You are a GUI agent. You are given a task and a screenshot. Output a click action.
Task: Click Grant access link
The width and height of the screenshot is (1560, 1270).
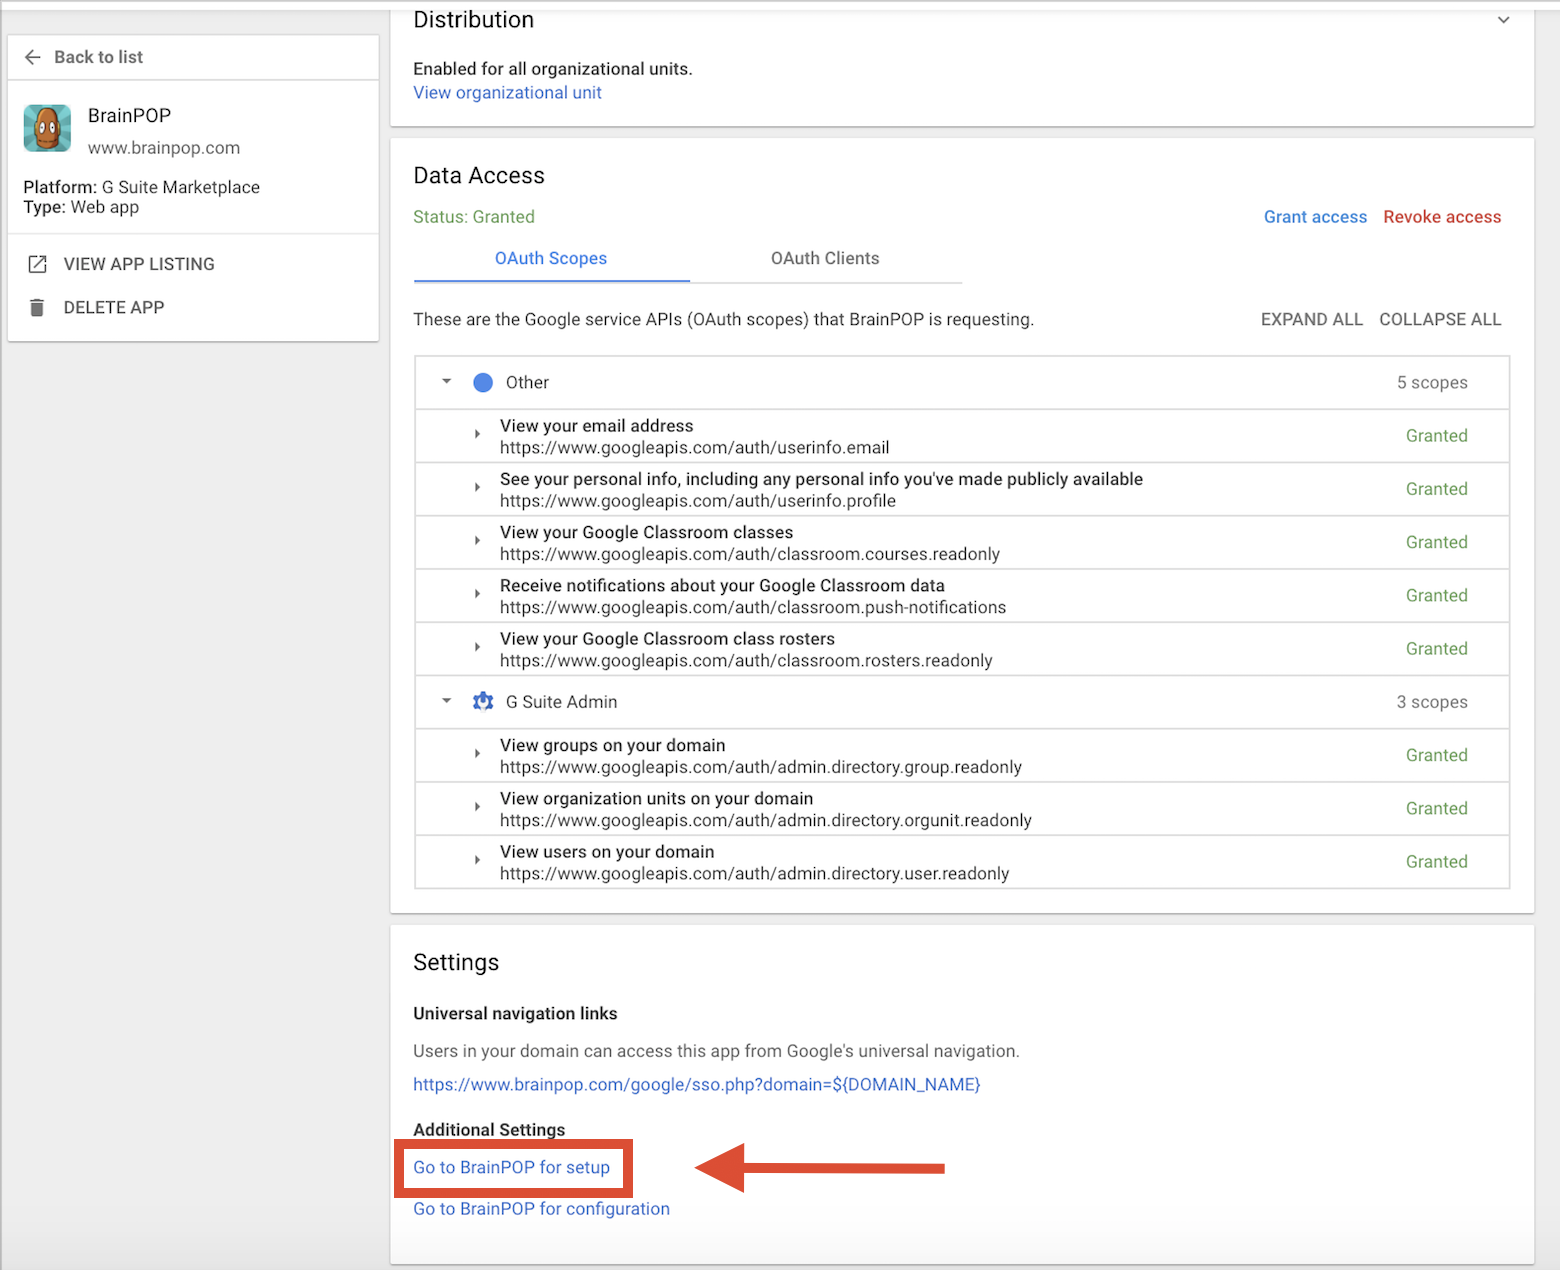(1315, 217)
